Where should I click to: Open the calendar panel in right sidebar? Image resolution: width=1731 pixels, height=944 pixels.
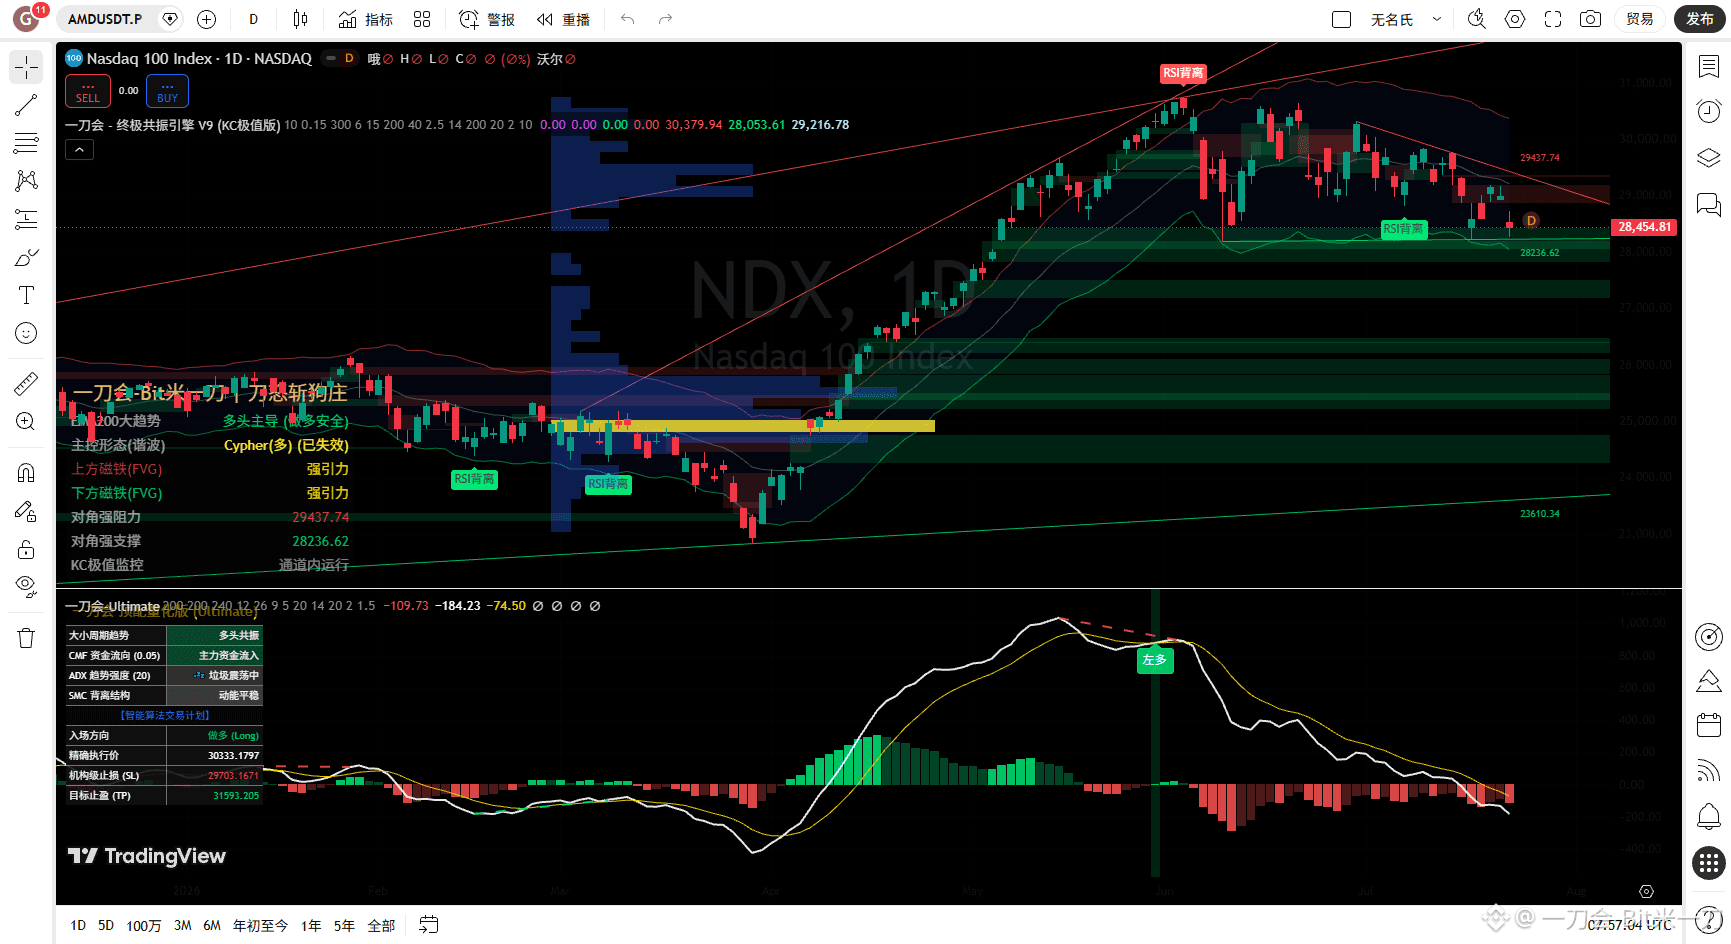tap(1709, 725)
